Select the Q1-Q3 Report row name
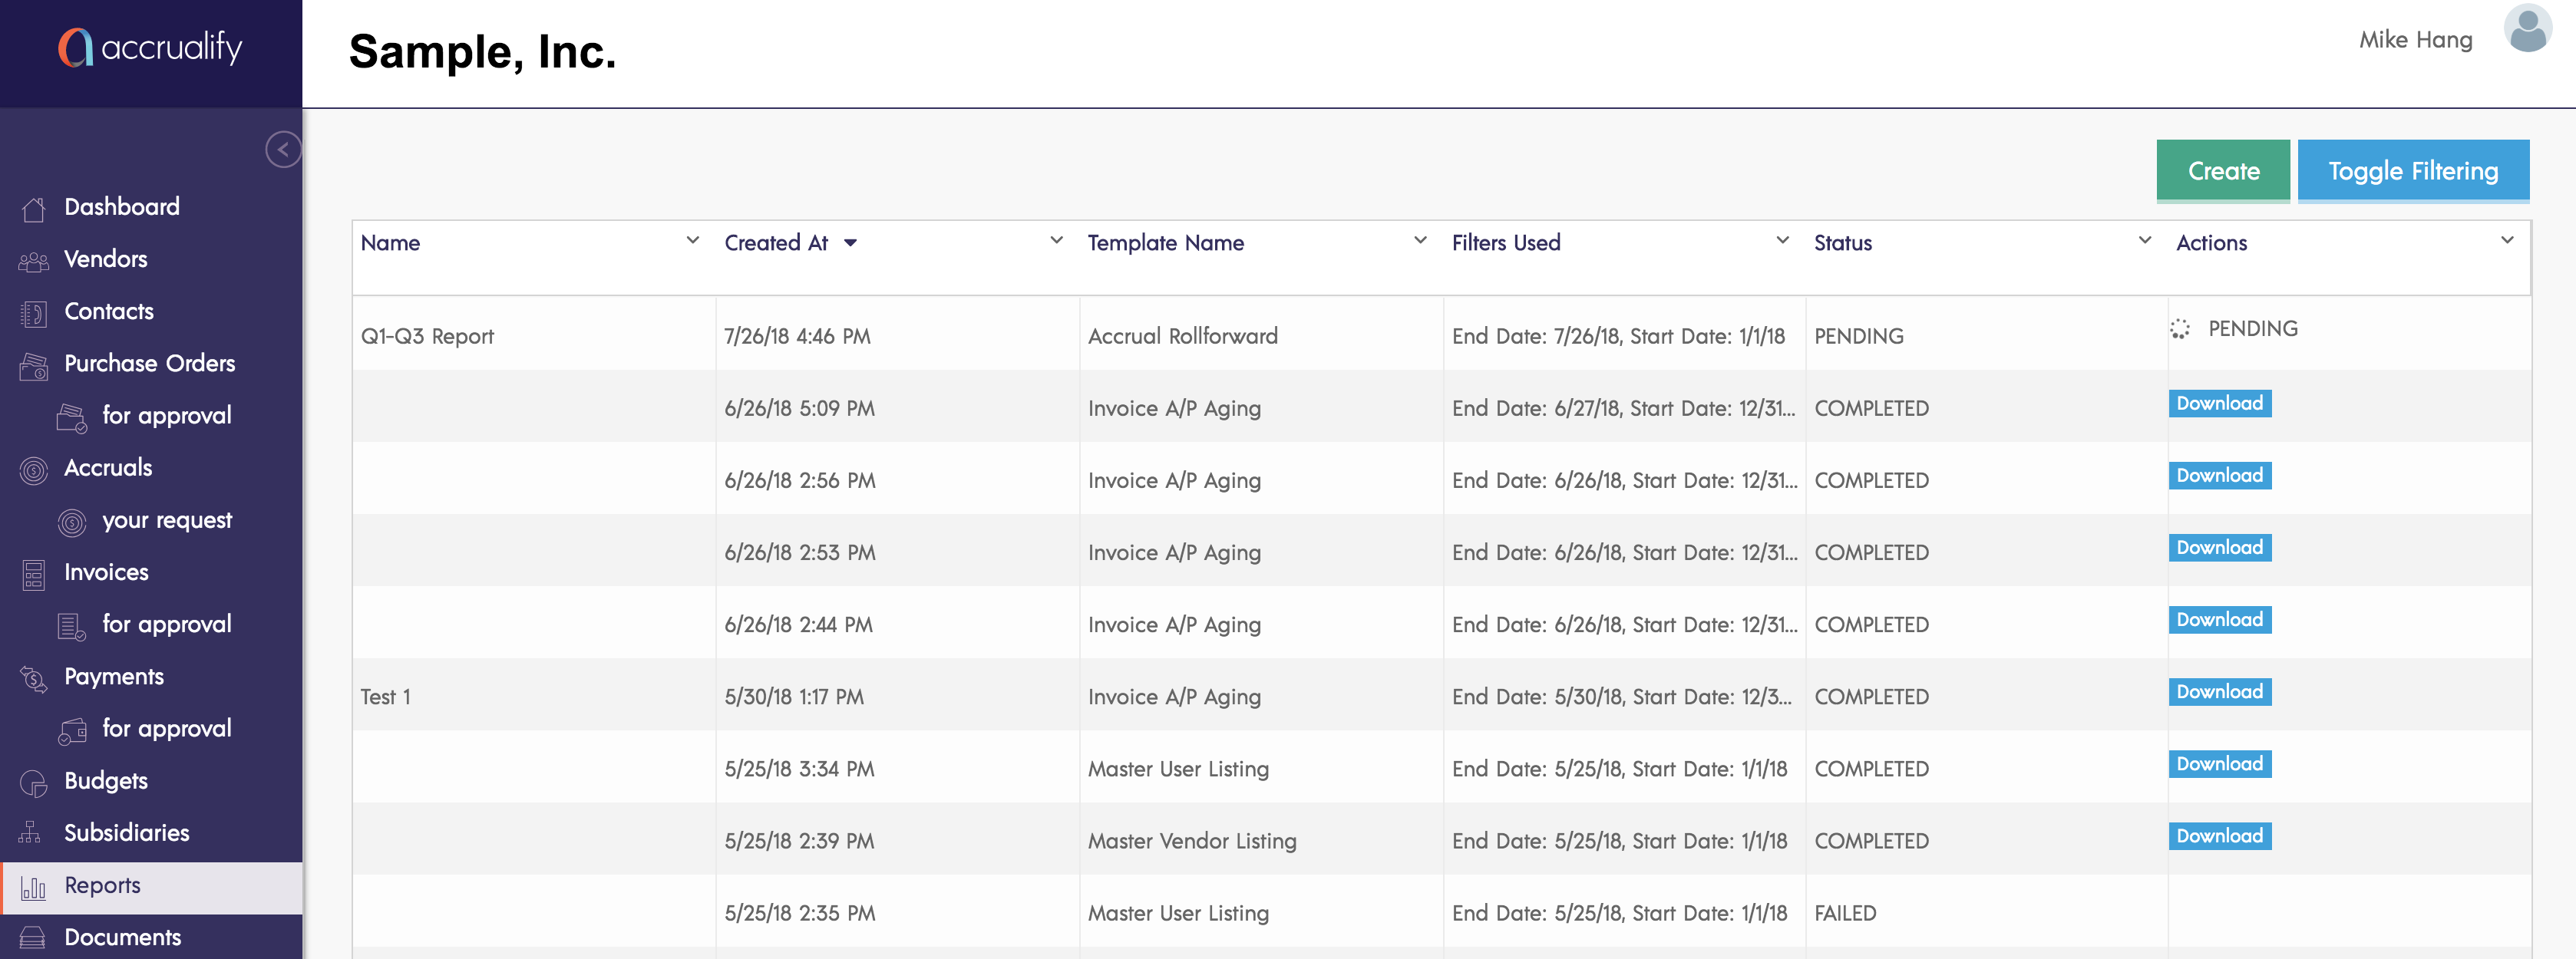The width and height of the screenshot is (2576, 959). [x=427, y=336]
